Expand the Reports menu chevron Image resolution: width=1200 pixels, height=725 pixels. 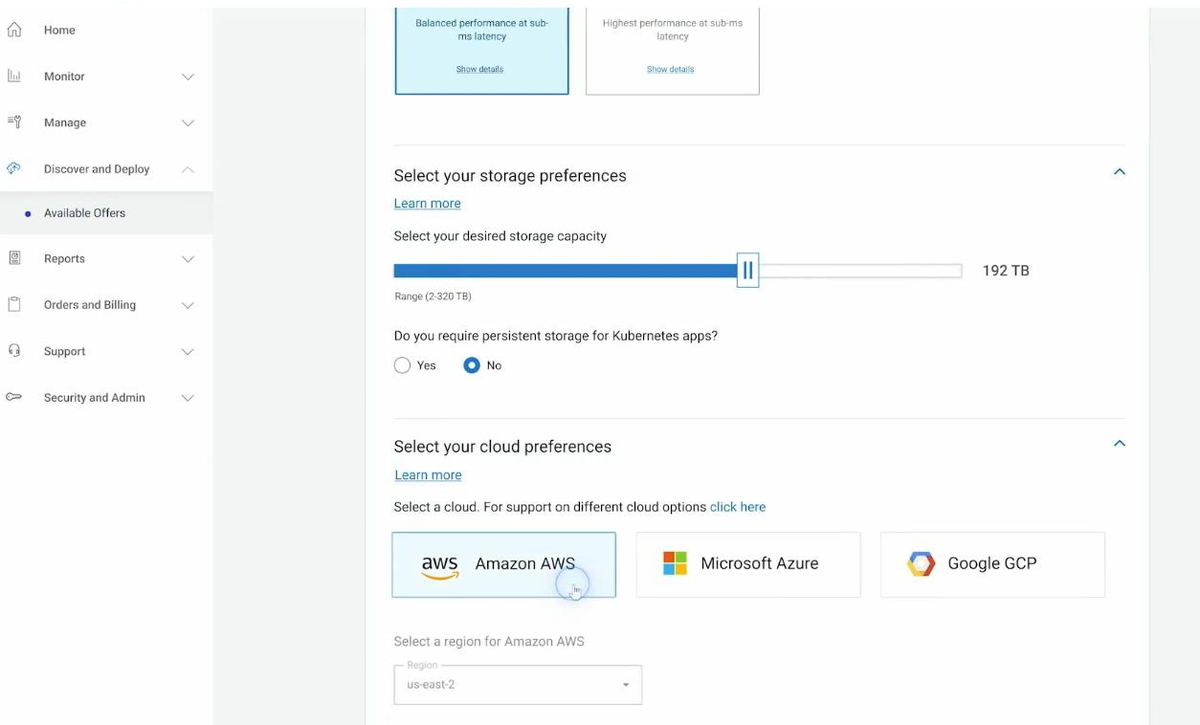tap(188, 259)
